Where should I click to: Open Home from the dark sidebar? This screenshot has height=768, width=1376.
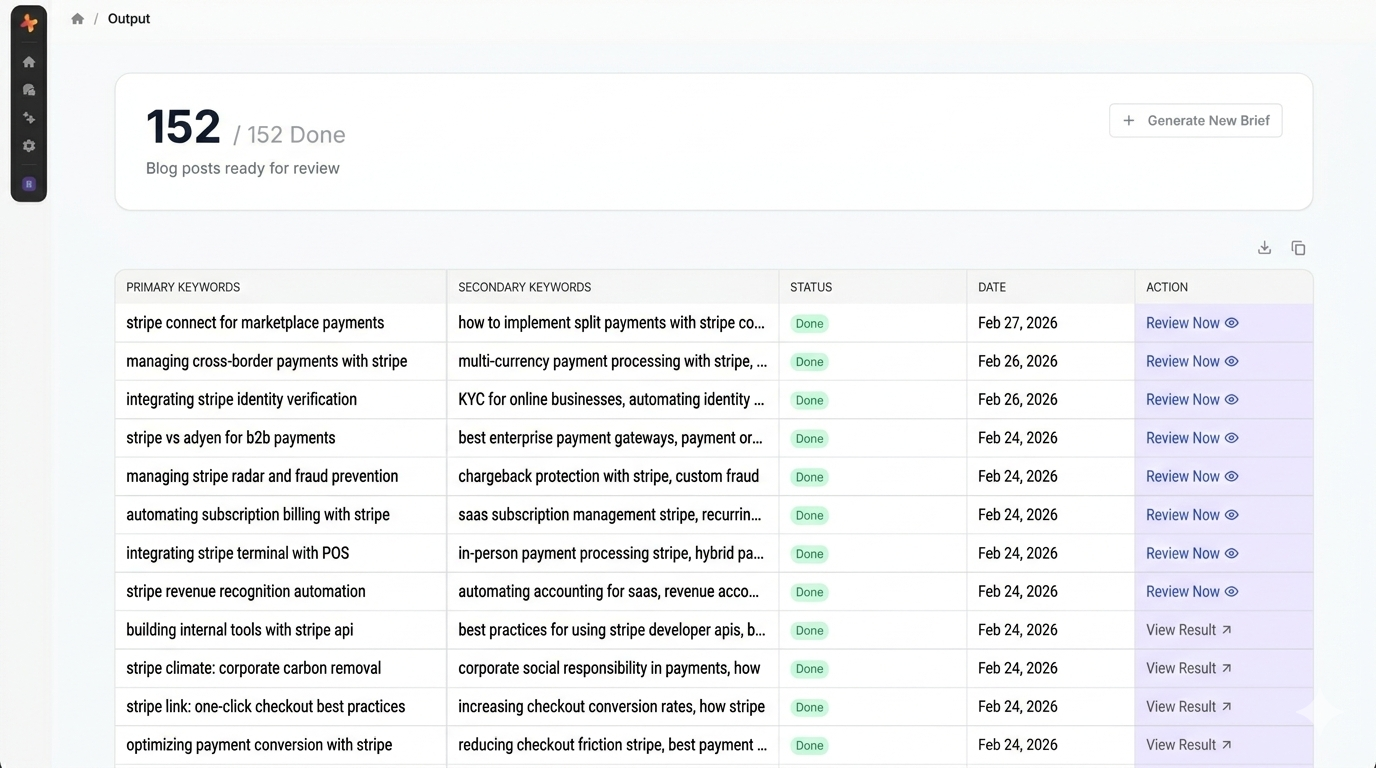[x=29, y=62]
